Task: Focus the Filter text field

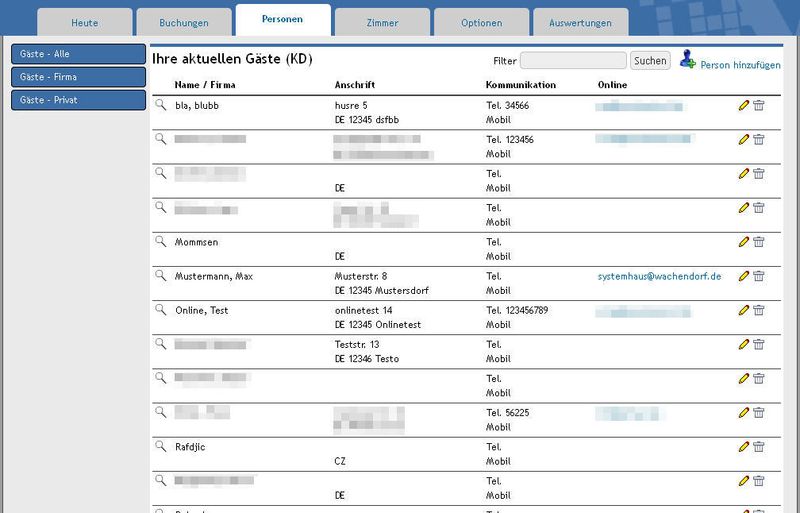Action: coord(573,60)
